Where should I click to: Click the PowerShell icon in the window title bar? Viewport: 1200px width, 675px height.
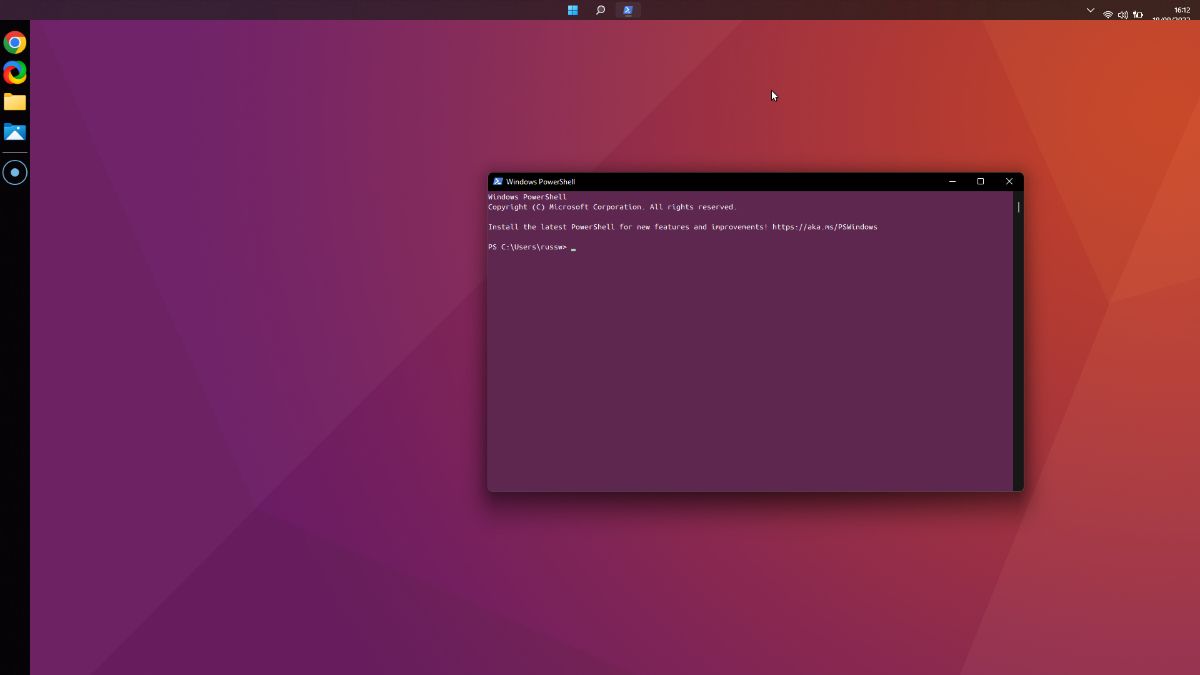coord(497,182)
